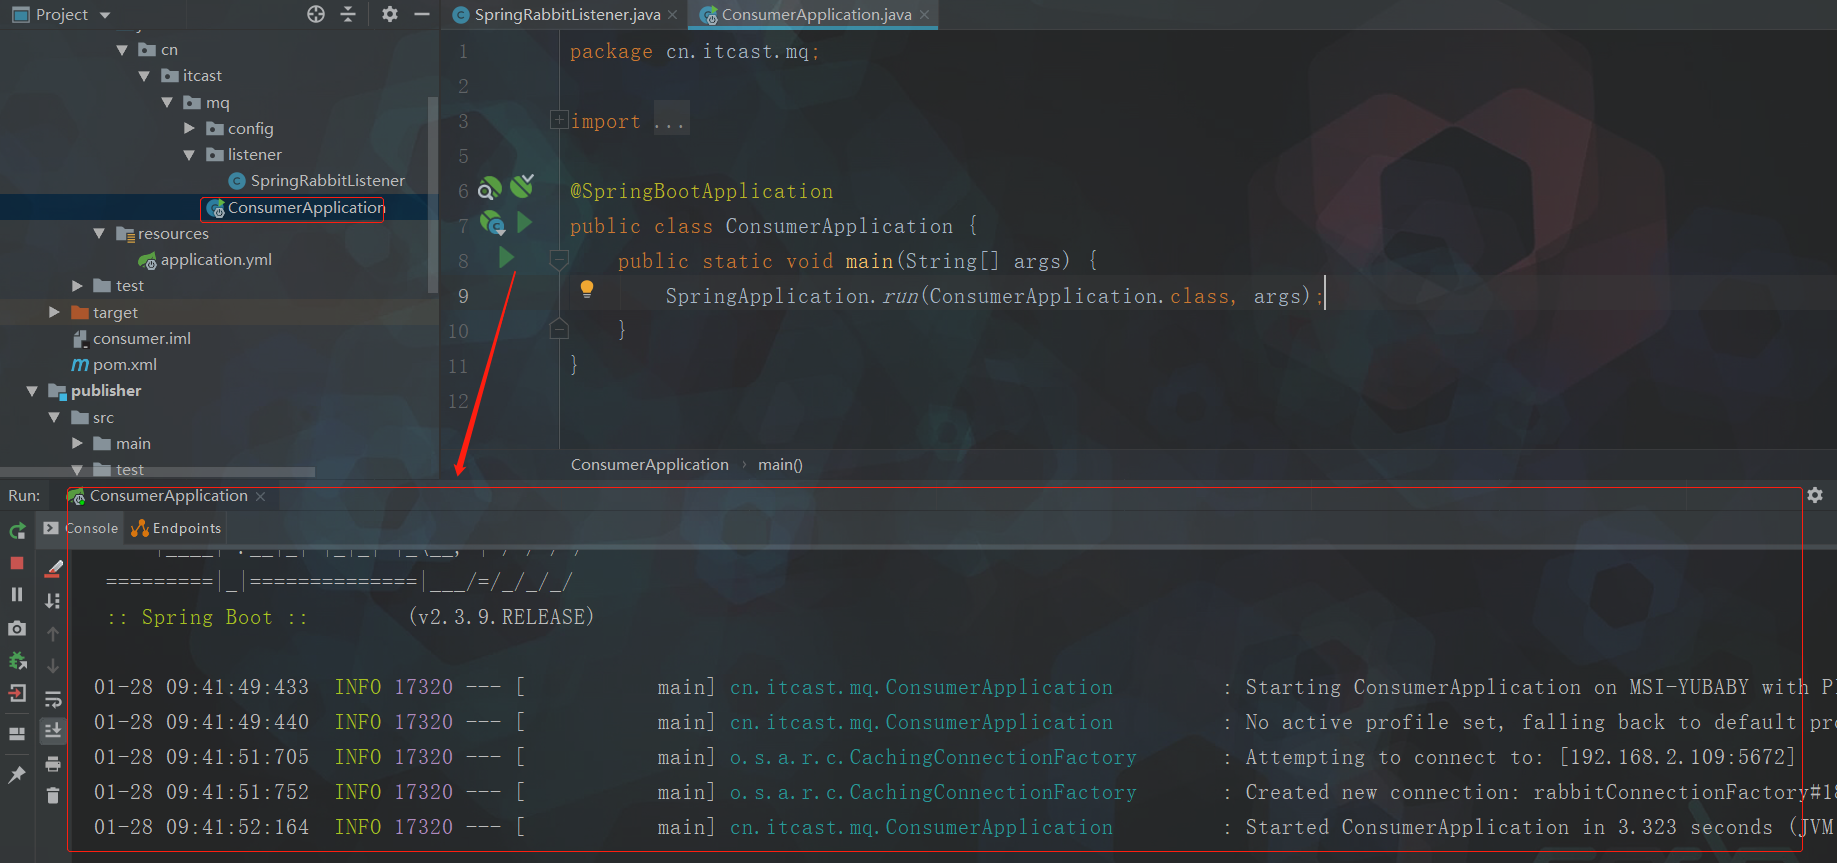
Task: Click down the stack trace arrow
Action: point(53,666)
